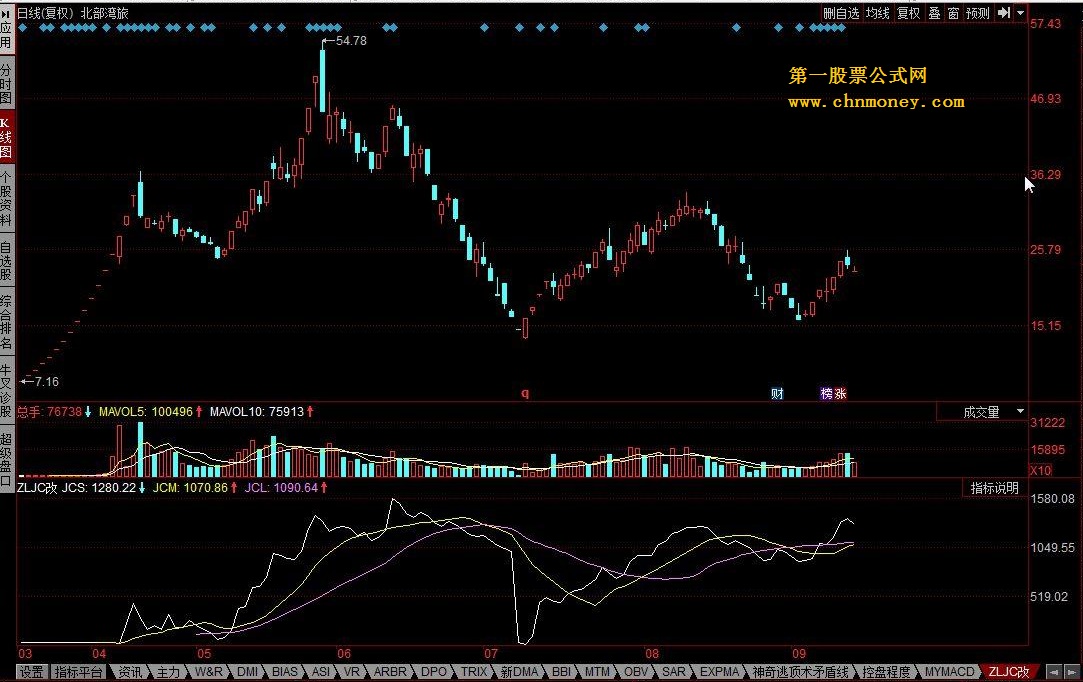
Task: Switch to the SAR indicator tab
Action: pyautogui.click(x=674, y=672)
